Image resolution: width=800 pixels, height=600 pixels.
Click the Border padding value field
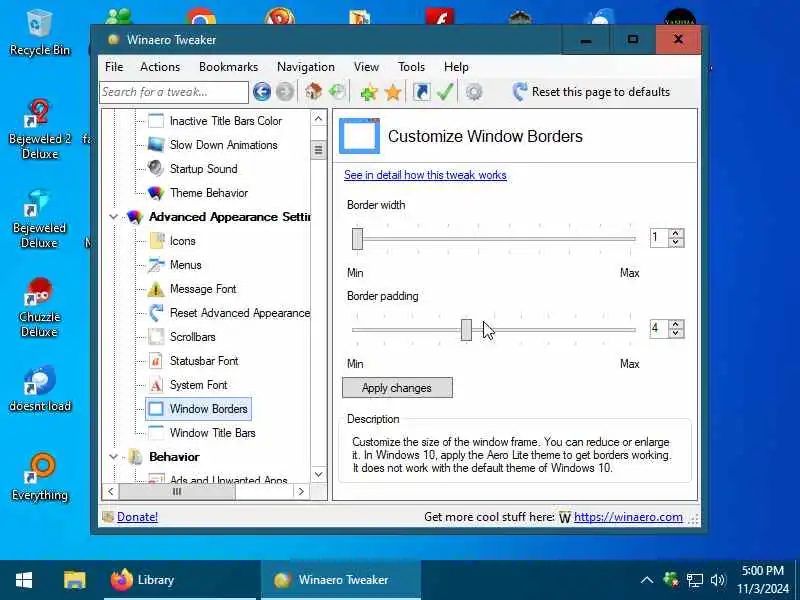[660, 329]
